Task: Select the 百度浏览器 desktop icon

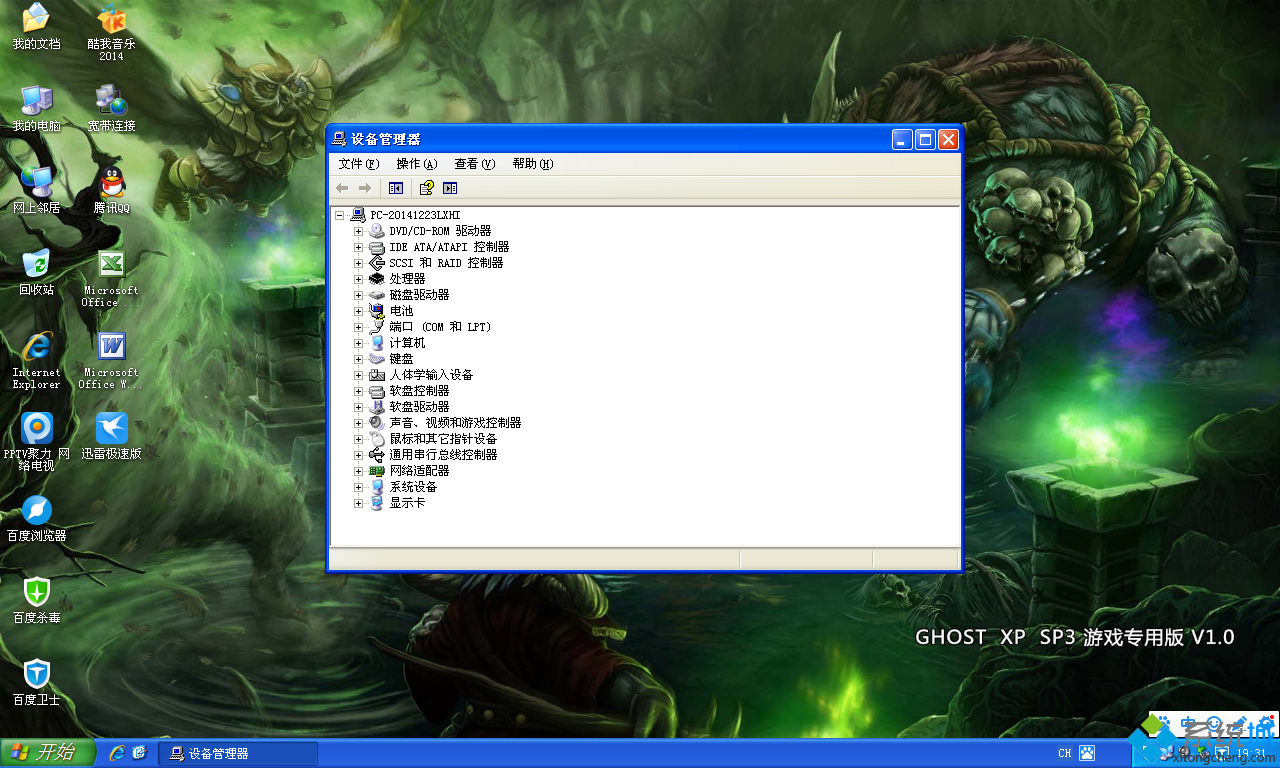Action: pyautogui.click(x=36, y=518)
